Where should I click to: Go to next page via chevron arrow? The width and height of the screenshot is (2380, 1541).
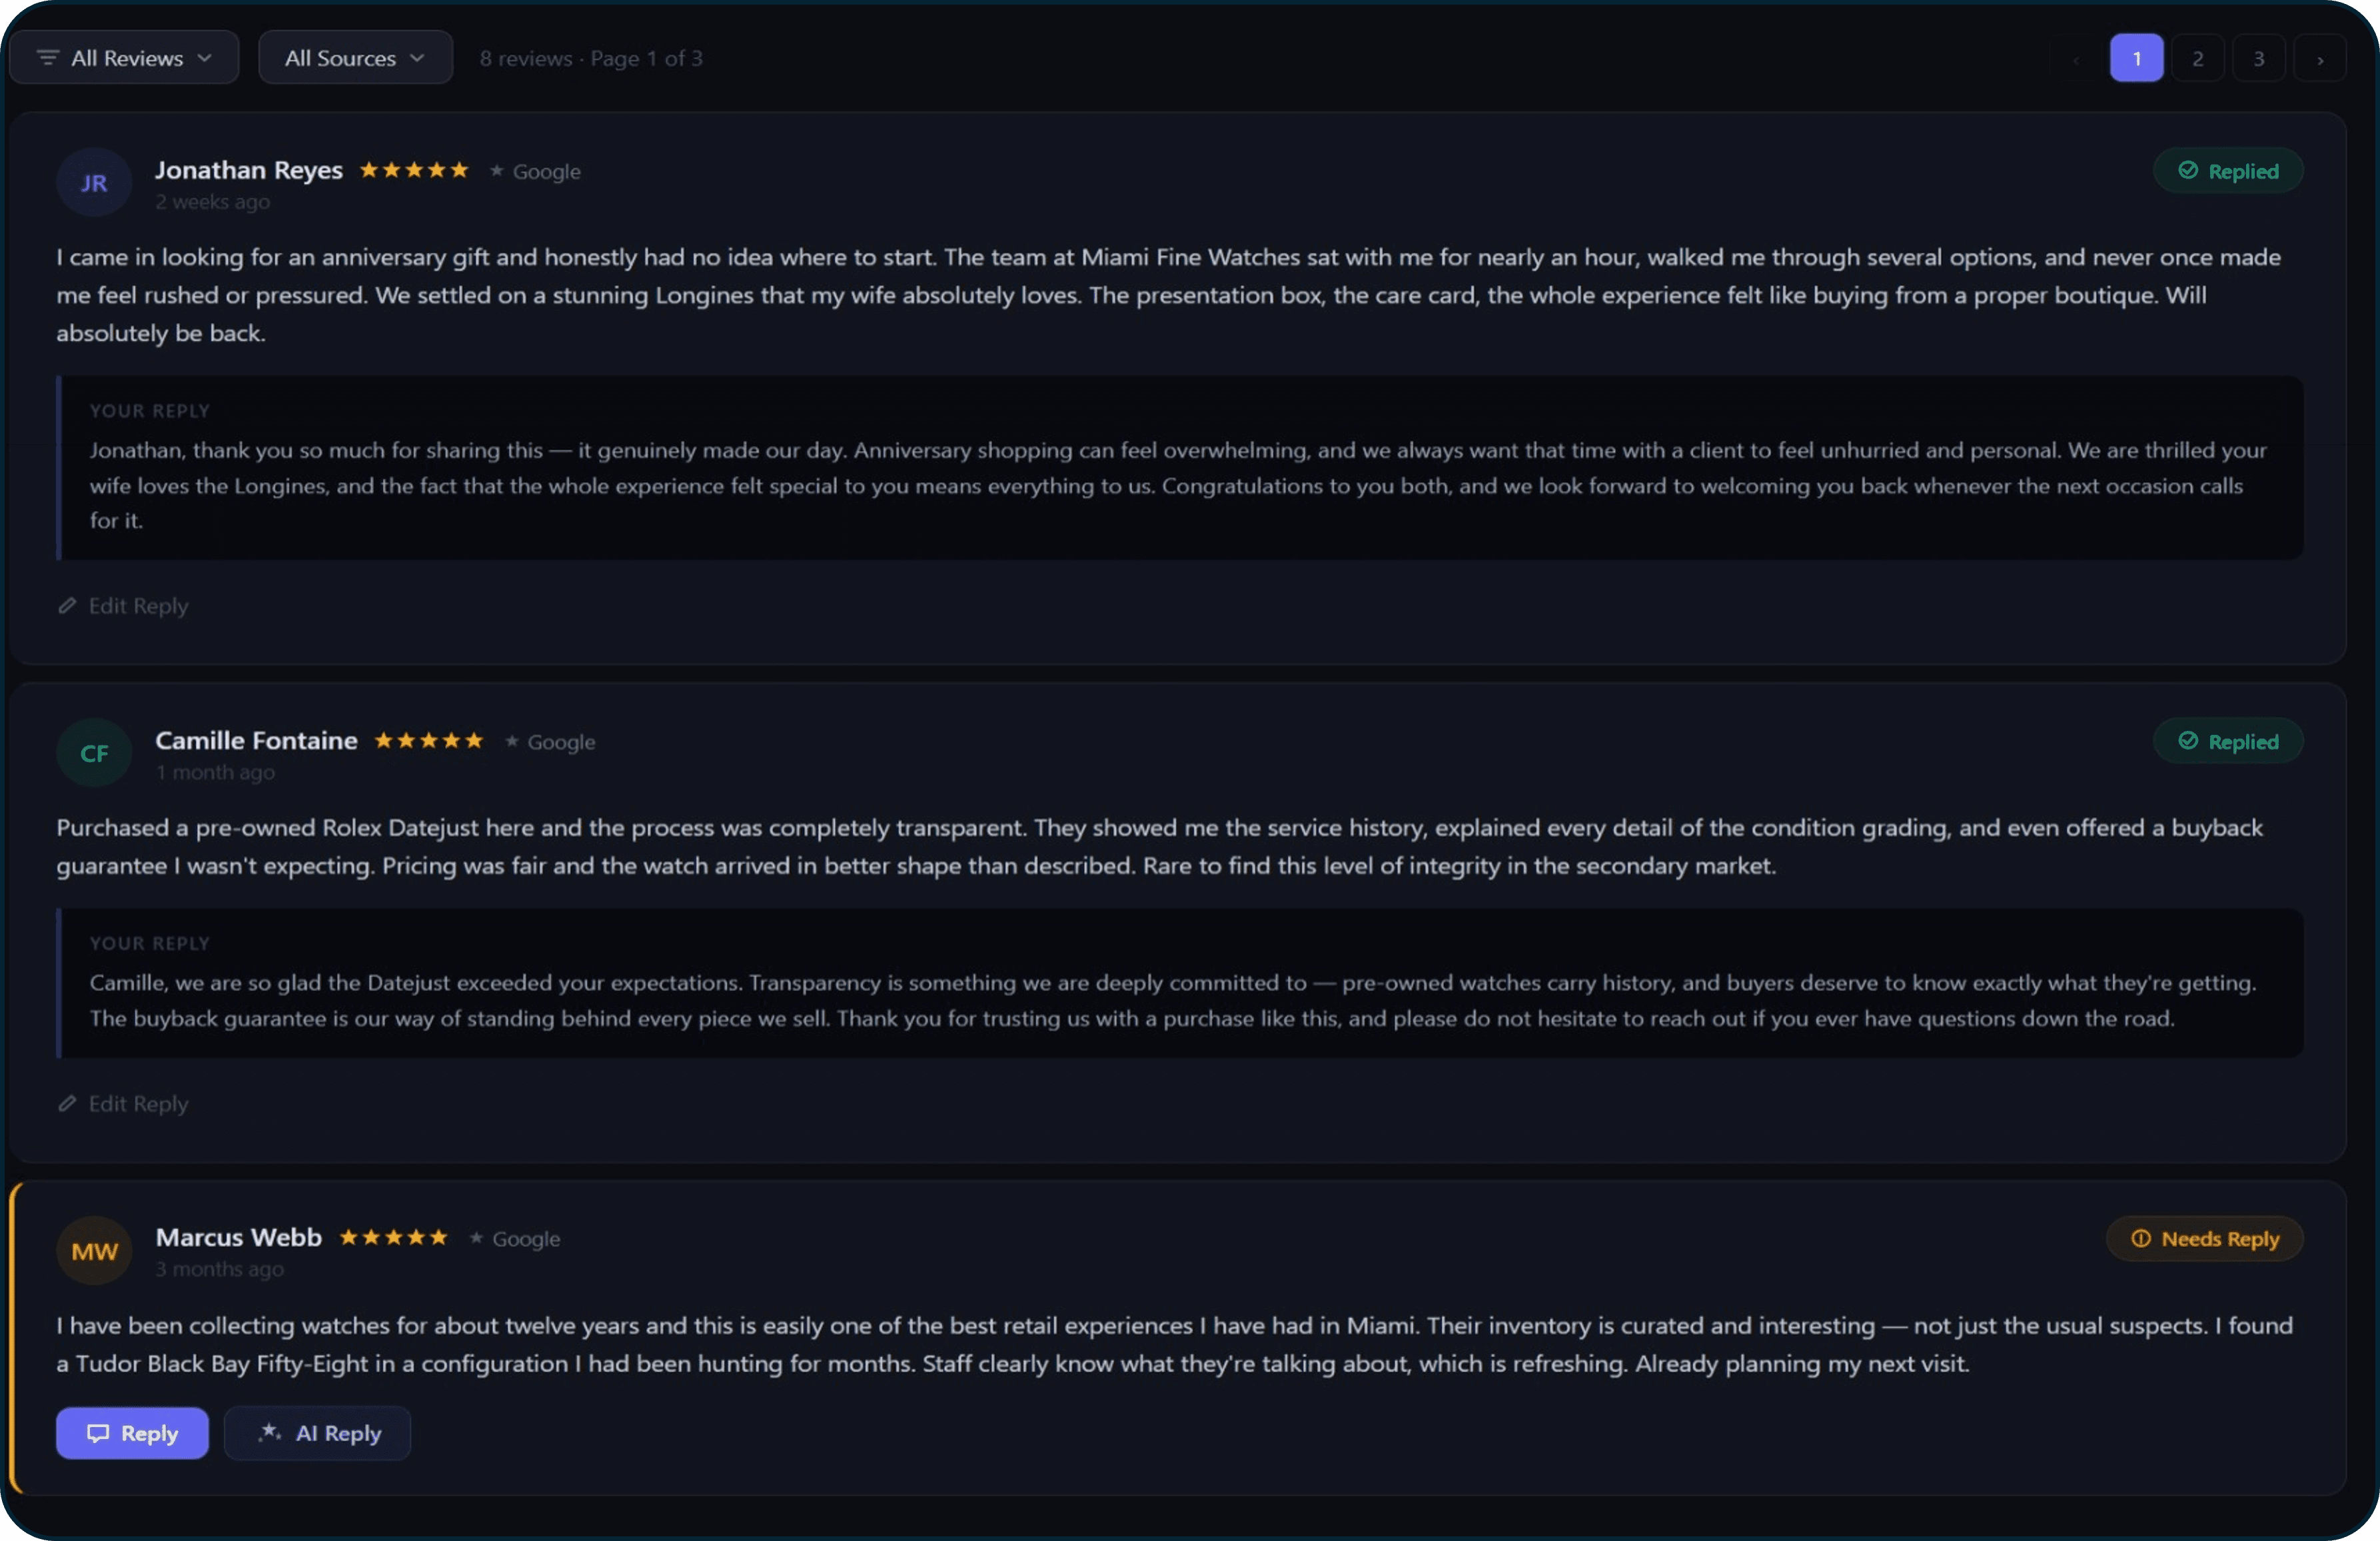pos(2320,57)
